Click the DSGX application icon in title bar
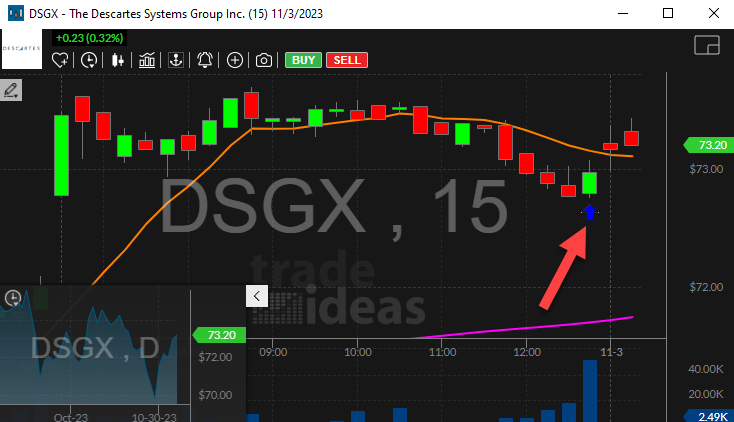This screenshot has height=422, width=734. (15, 14)
